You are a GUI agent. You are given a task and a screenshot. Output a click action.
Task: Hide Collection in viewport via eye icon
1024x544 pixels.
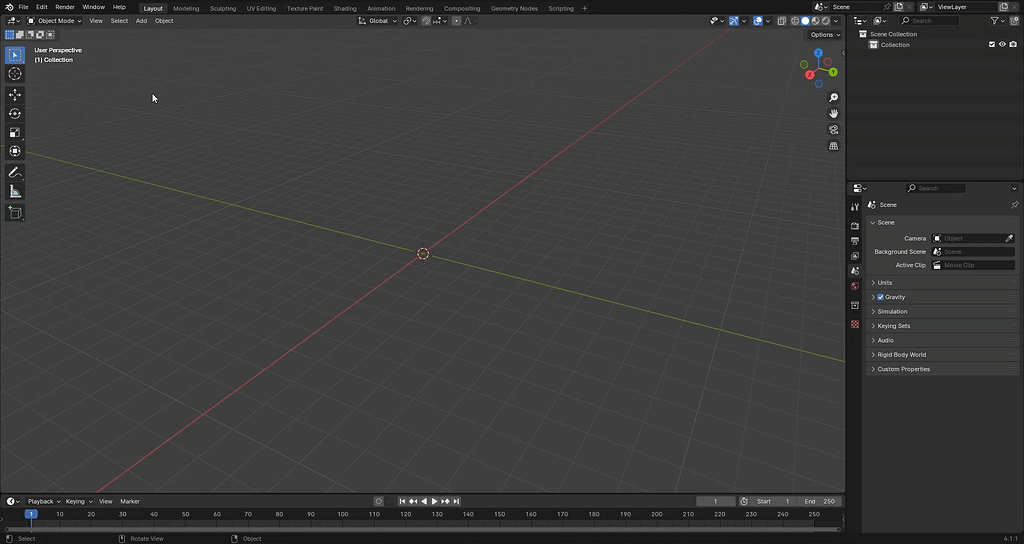tap(1002, 44)
